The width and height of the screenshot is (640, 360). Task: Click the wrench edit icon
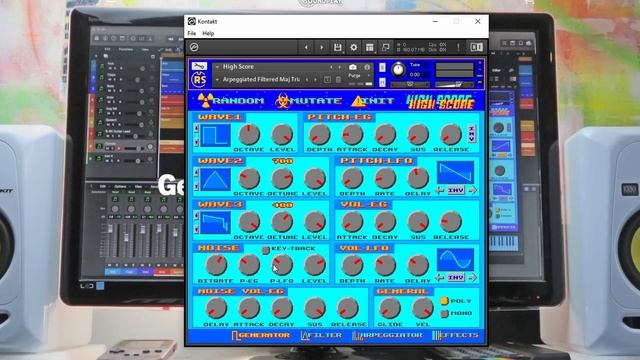point(199,66)
